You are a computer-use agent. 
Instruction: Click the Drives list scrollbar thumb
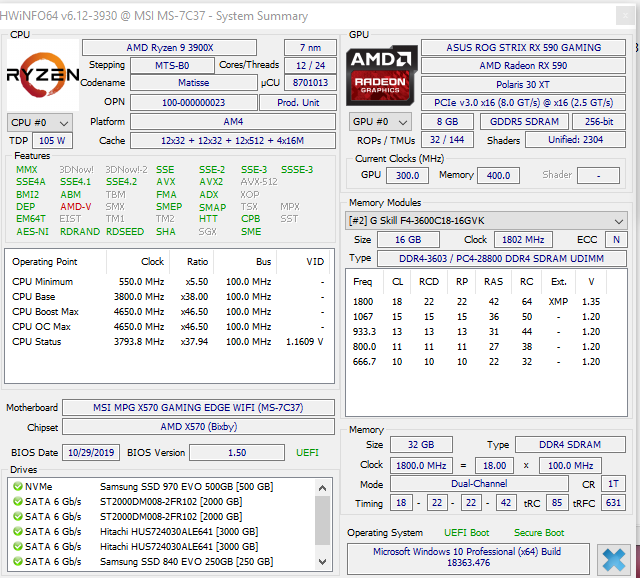click(x=322, y=520)
